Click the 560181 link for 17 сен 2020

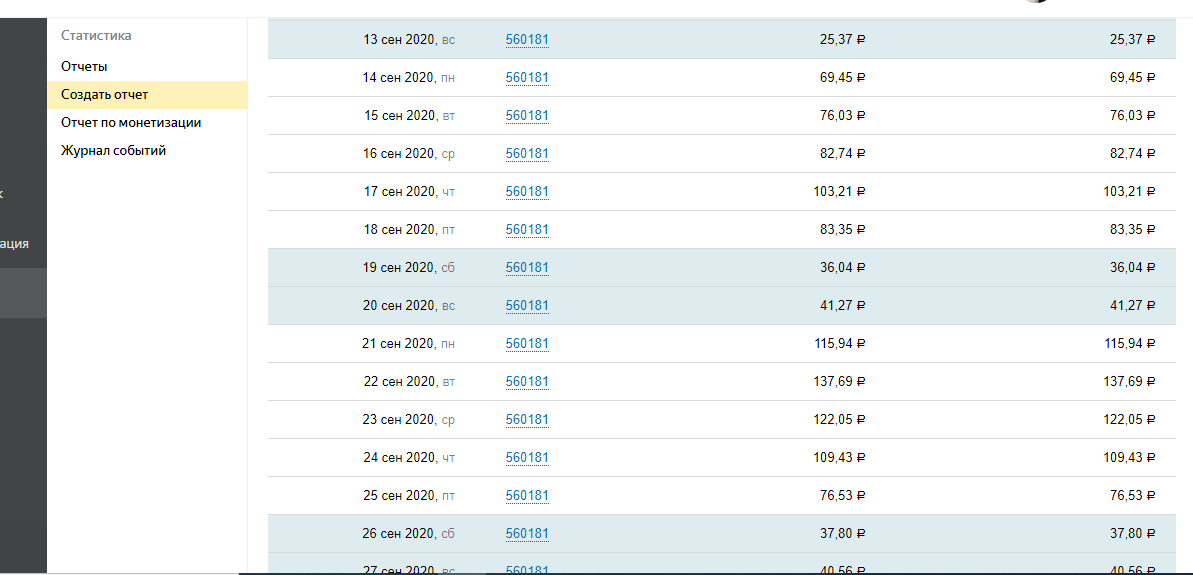(527, 192)
